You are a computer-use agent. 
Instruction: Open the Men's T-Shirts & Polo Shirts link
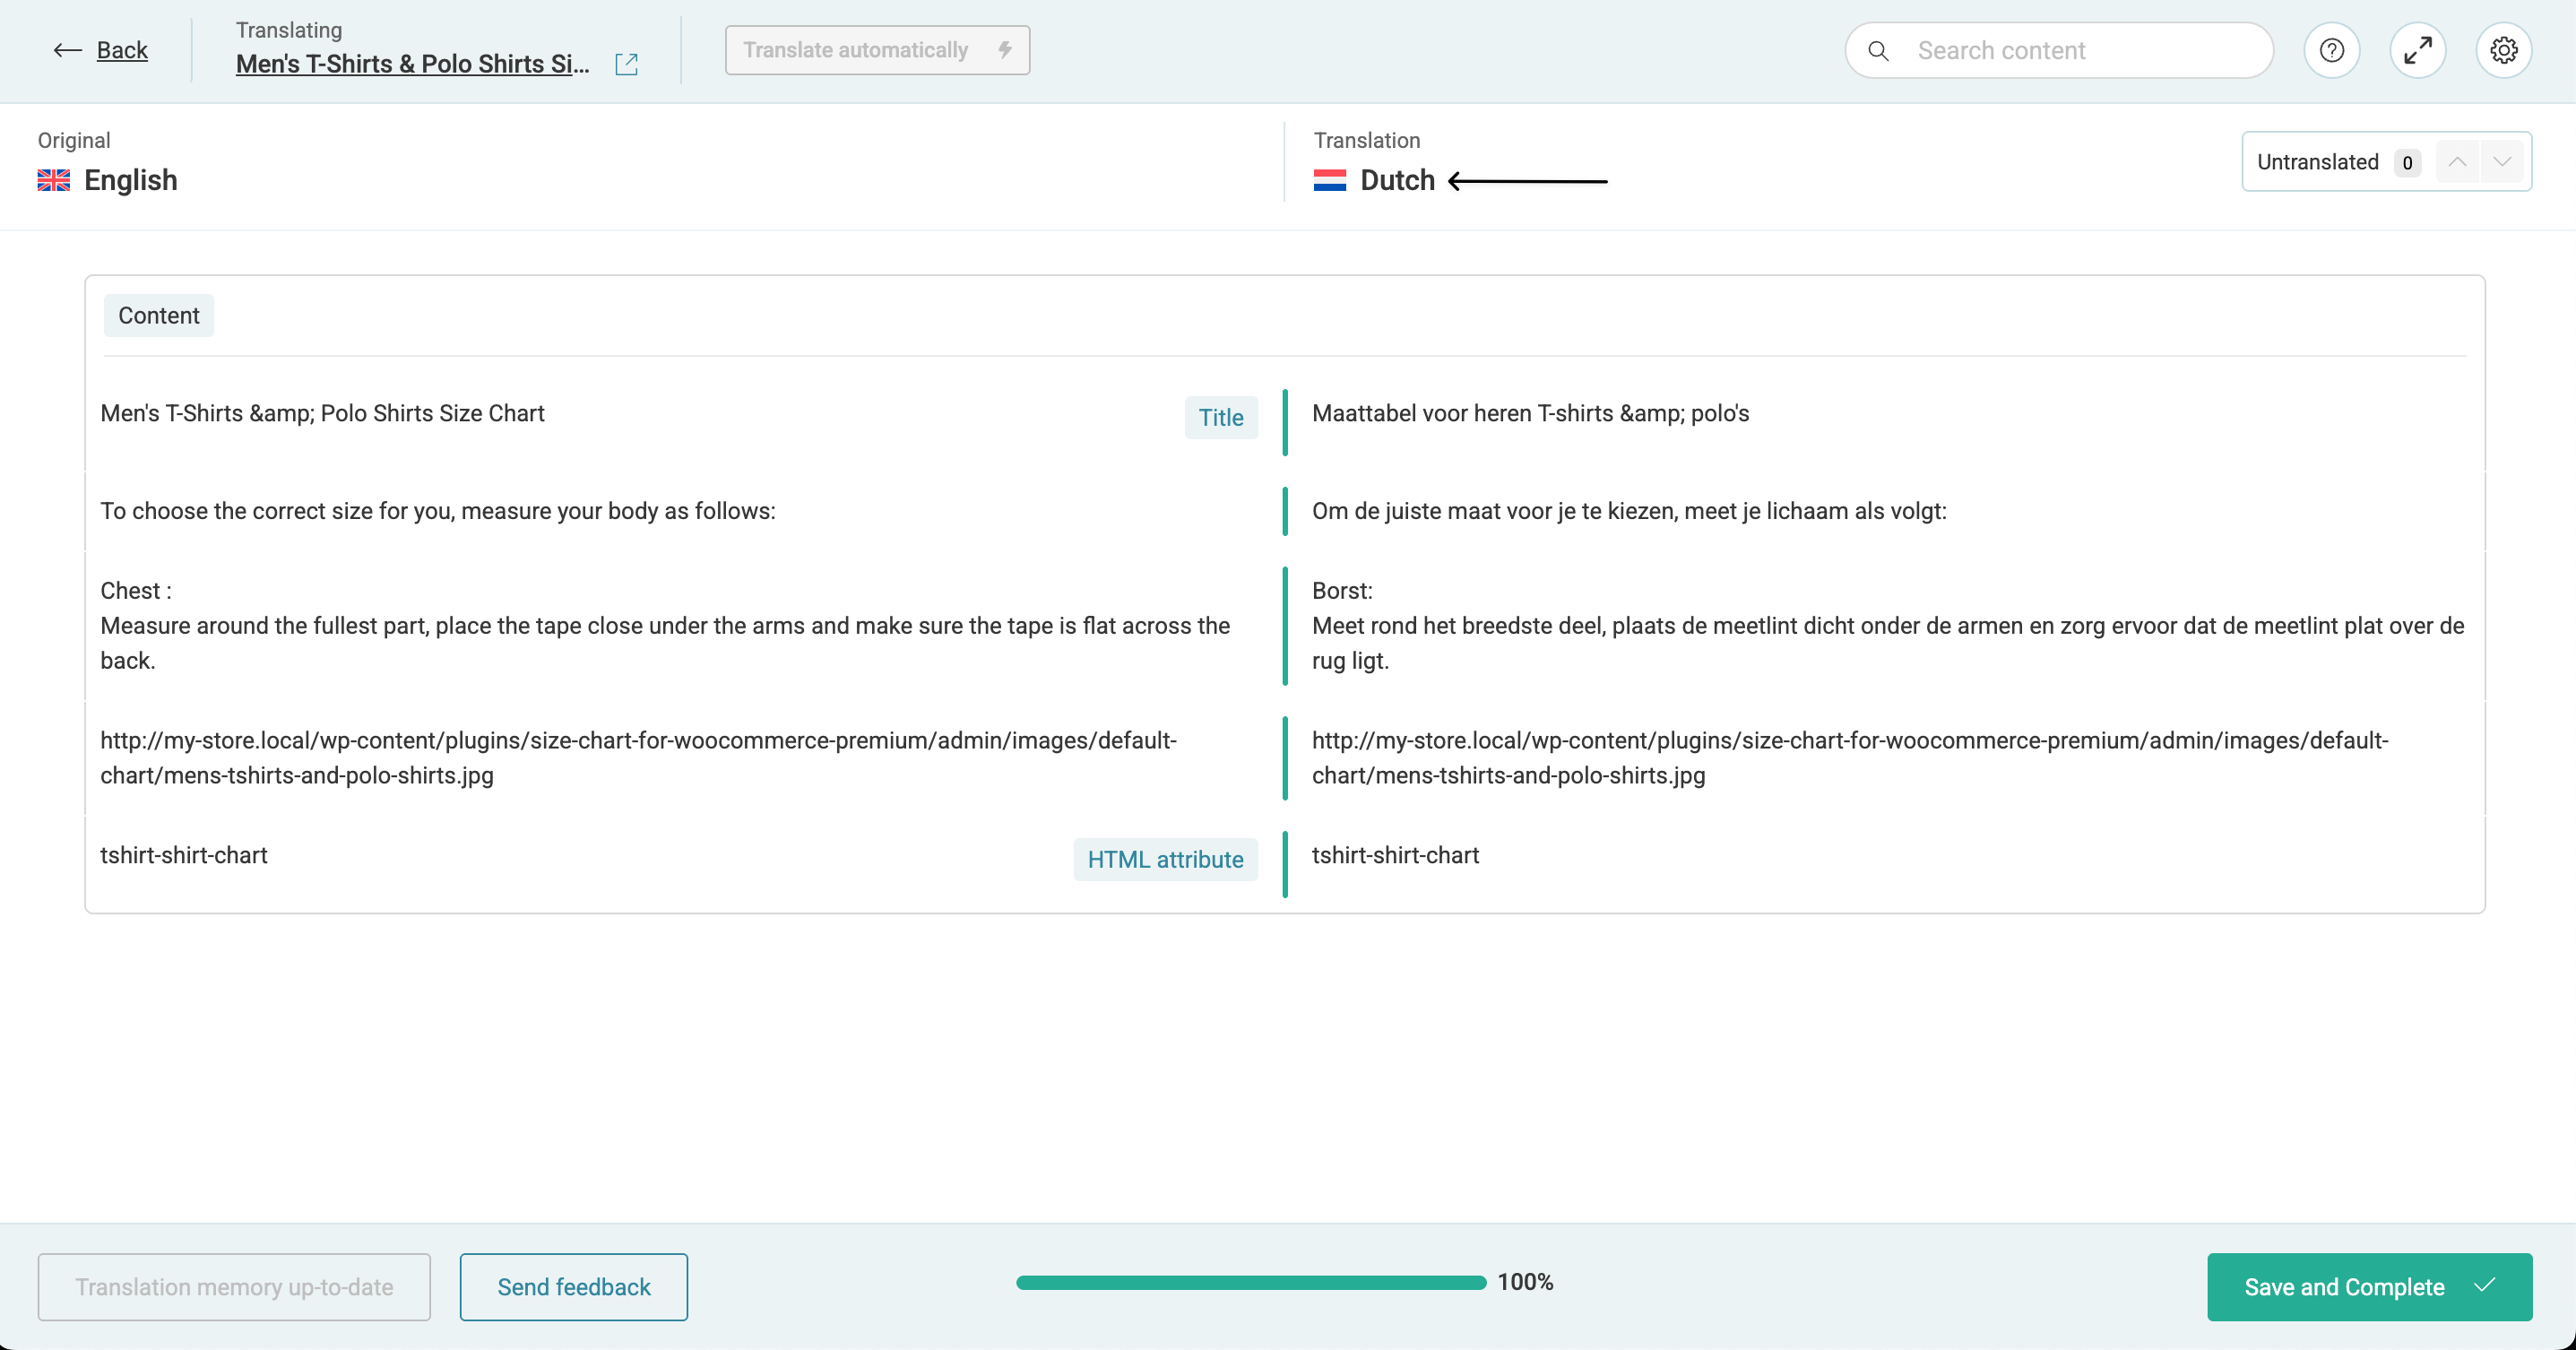point(412,64)
